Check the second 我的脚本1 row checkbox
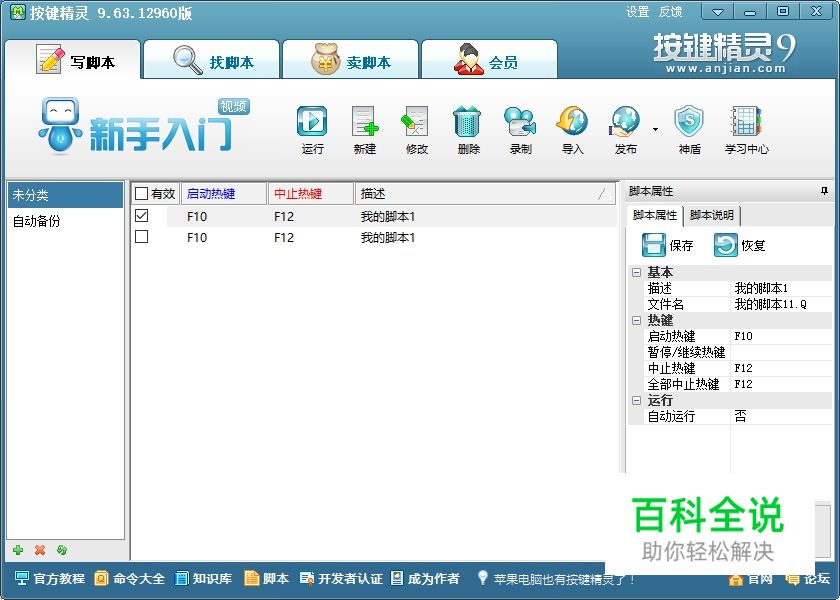Image resolution: width=840 pixels, height=600 pixels. coord(141,237)
